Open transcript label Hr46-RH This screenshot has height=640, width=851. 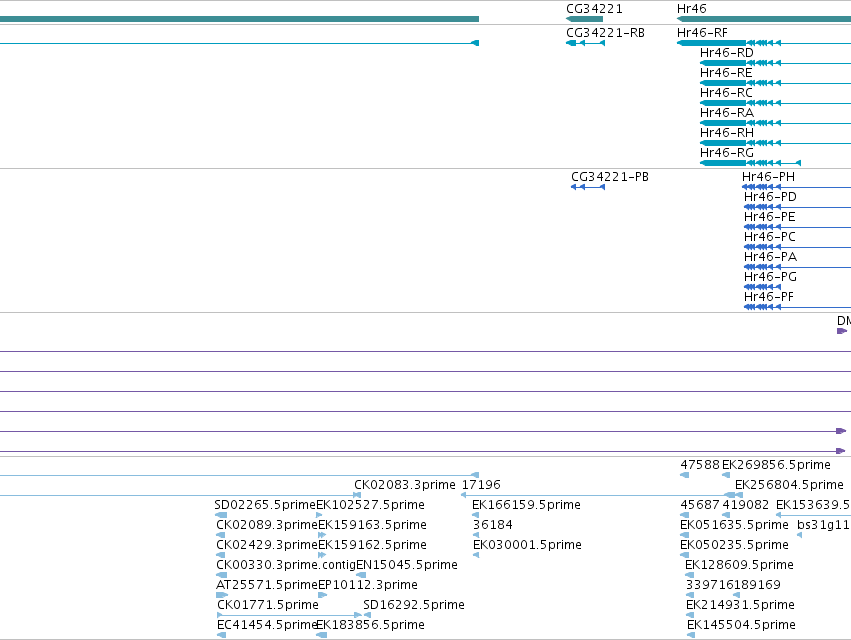(x=727, y=133)
